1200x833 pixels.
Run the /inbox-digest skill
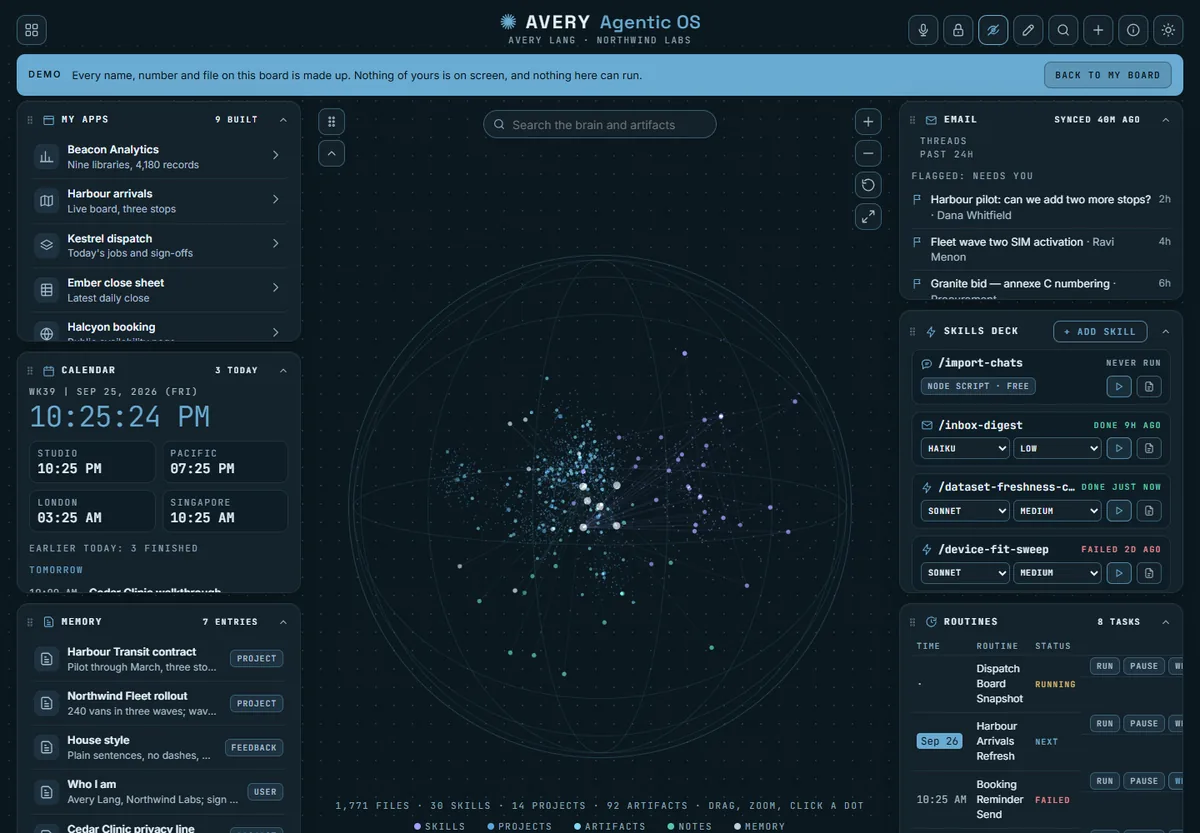pyautogui.click(x=1119, y=448)
